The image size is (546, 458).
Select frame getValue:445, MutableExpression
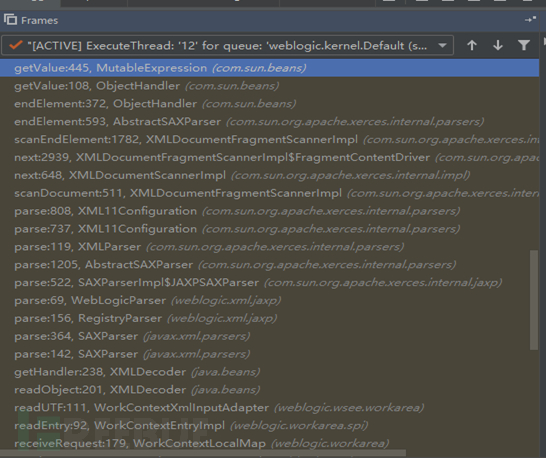coord(270,68)
